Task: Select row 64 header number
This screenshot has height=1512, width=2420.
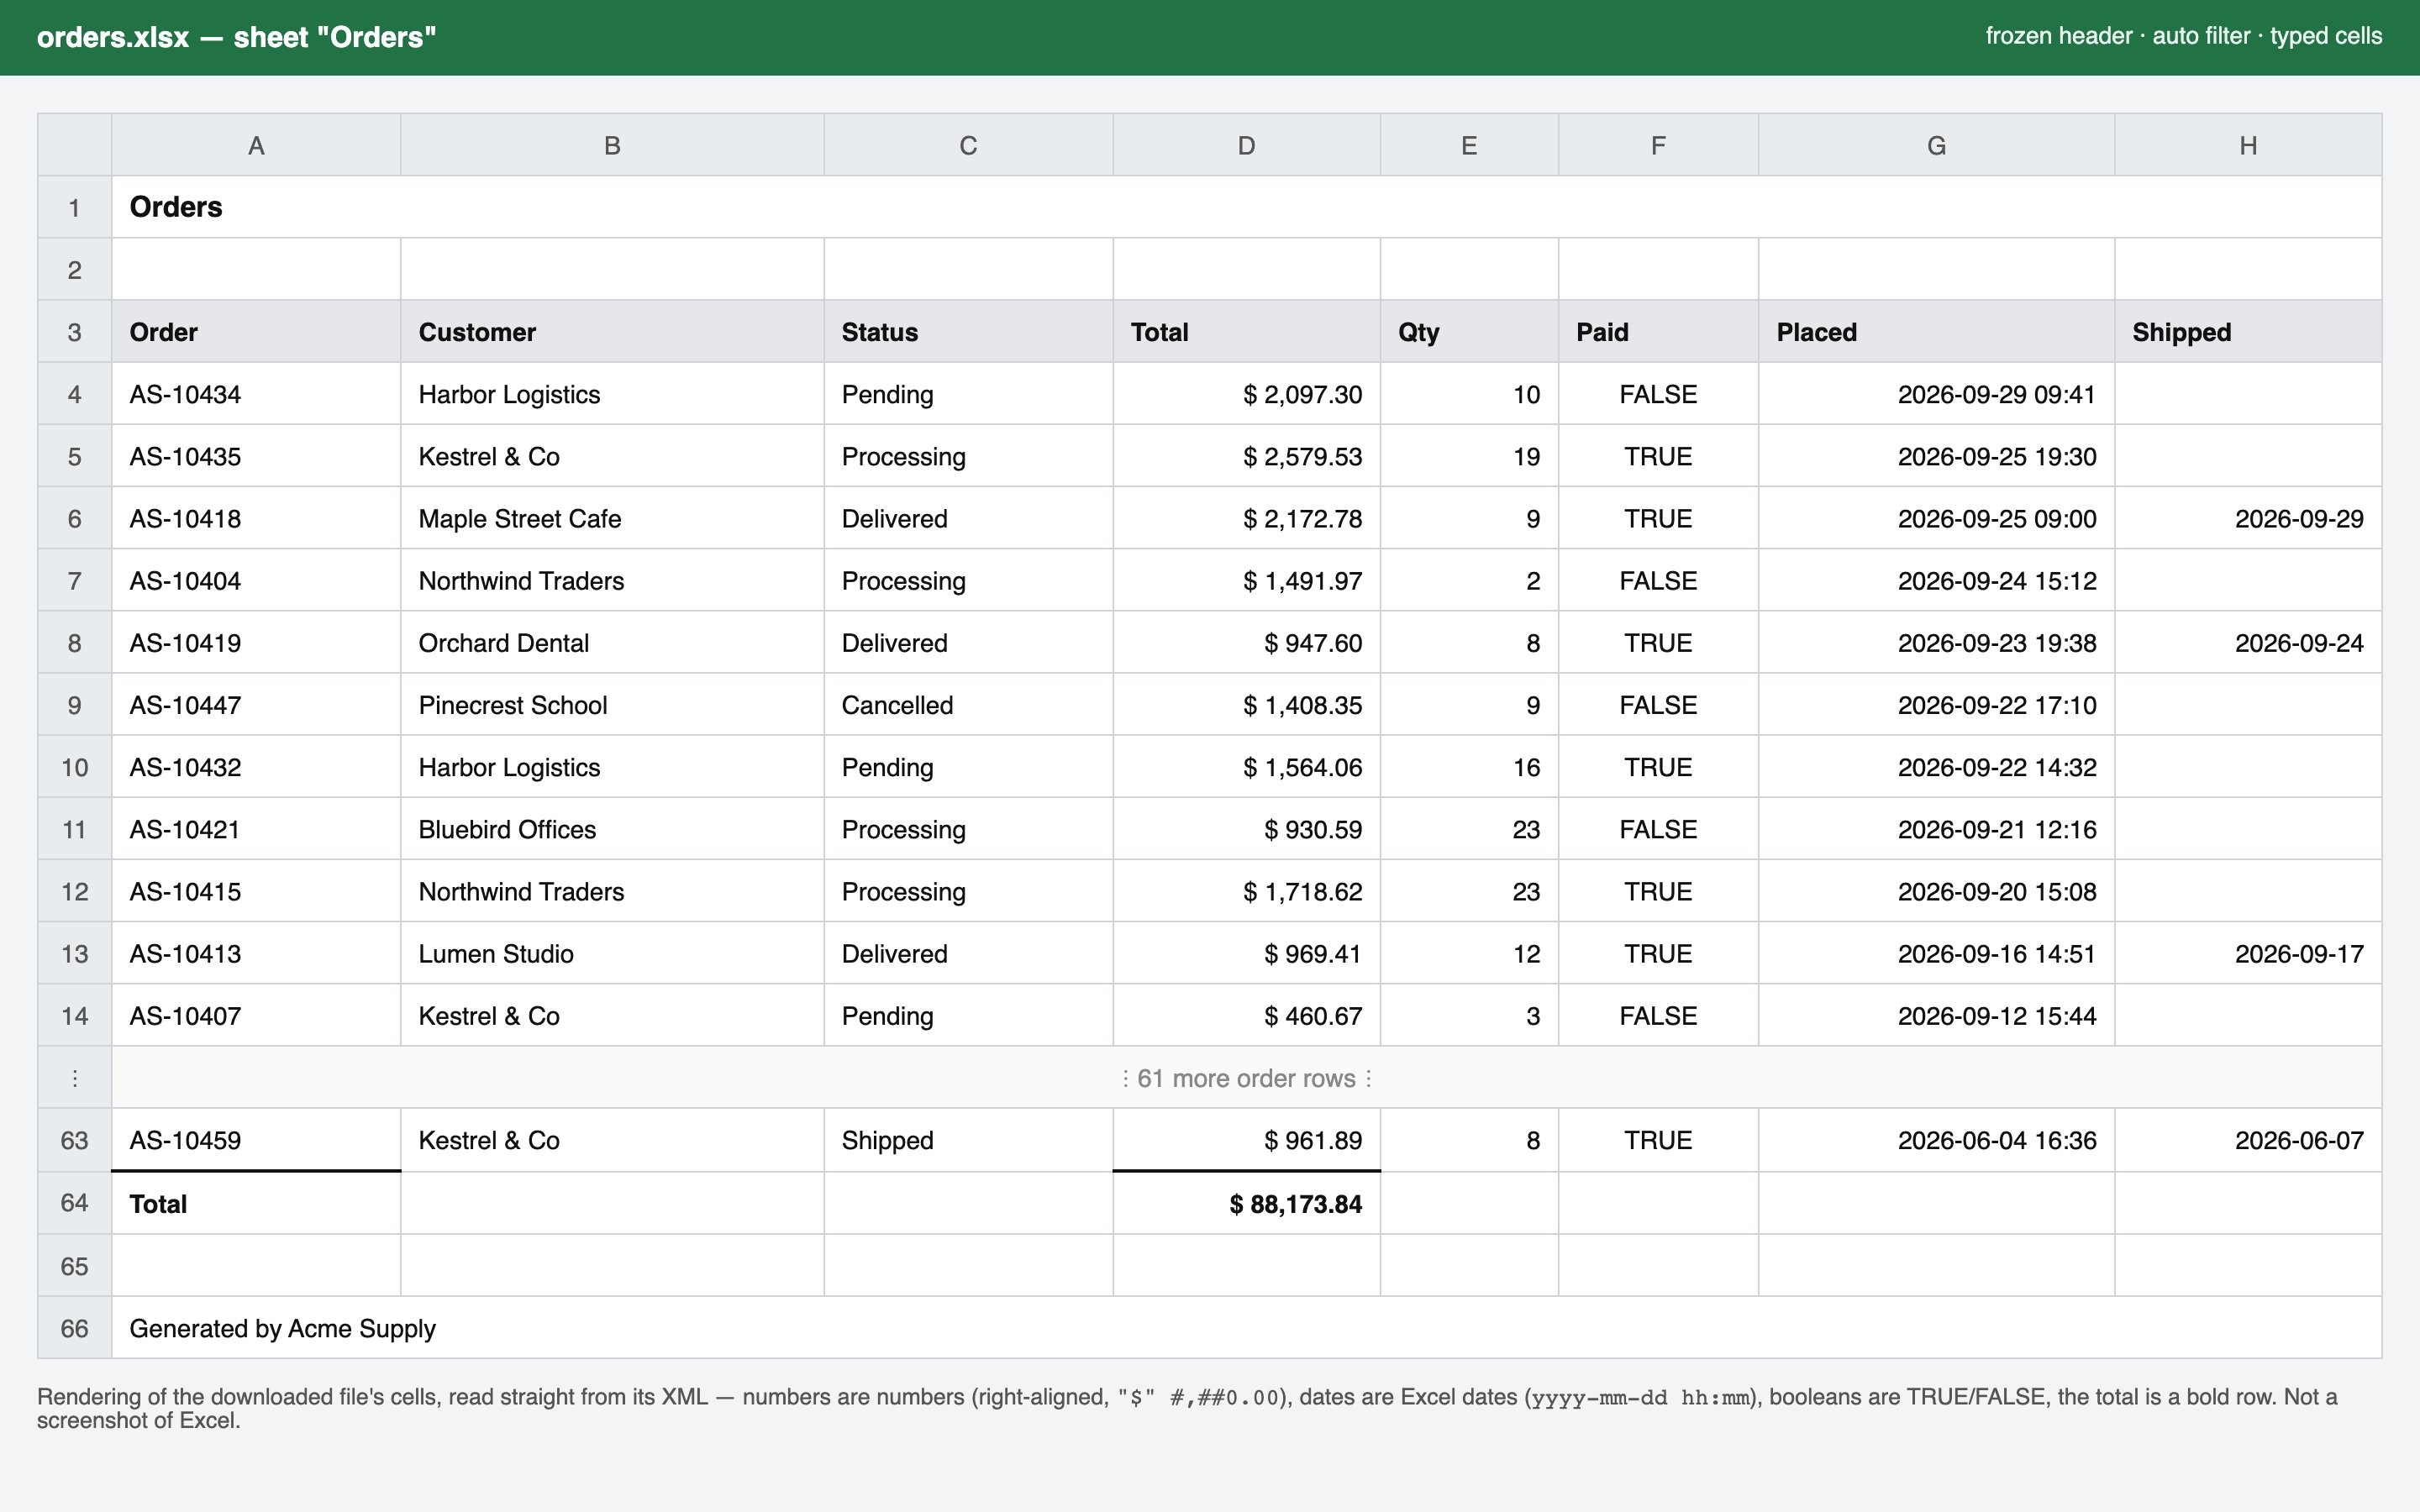Action: (x=74, y=1203)
